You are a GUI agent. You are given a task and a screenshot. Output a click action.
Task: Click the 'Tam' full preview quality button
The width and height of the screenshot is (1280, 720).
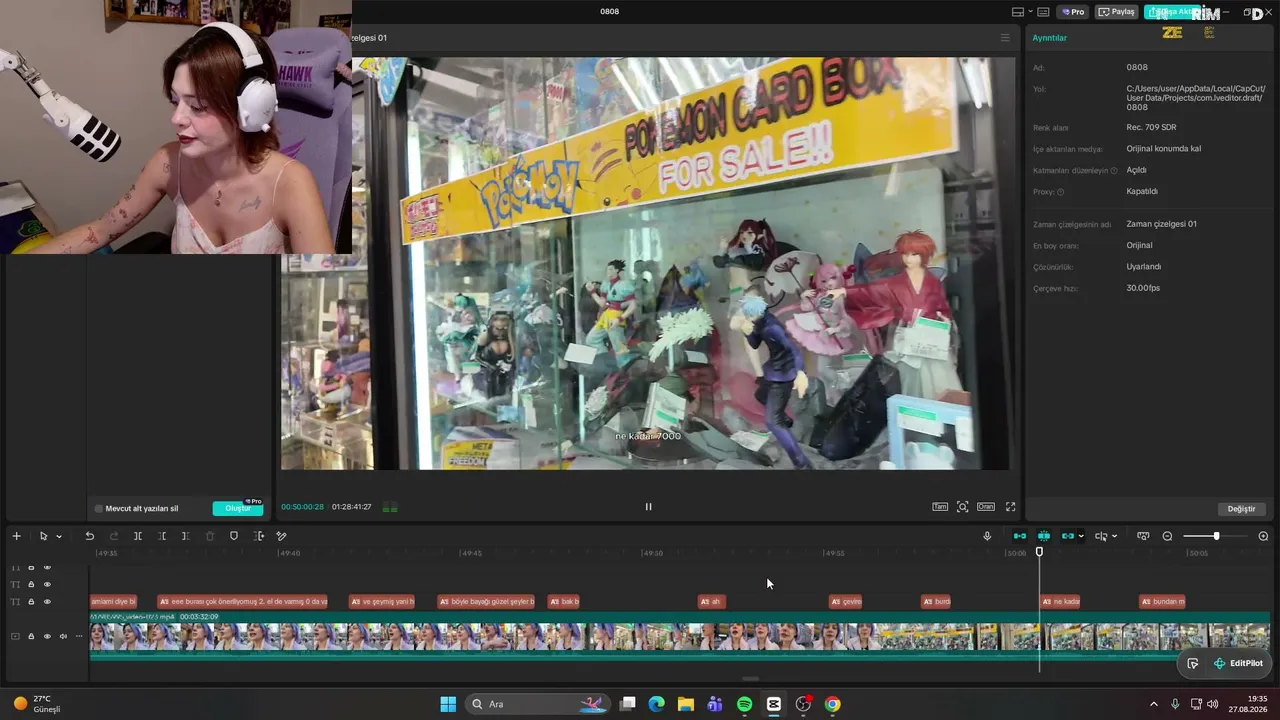[940, 507]
